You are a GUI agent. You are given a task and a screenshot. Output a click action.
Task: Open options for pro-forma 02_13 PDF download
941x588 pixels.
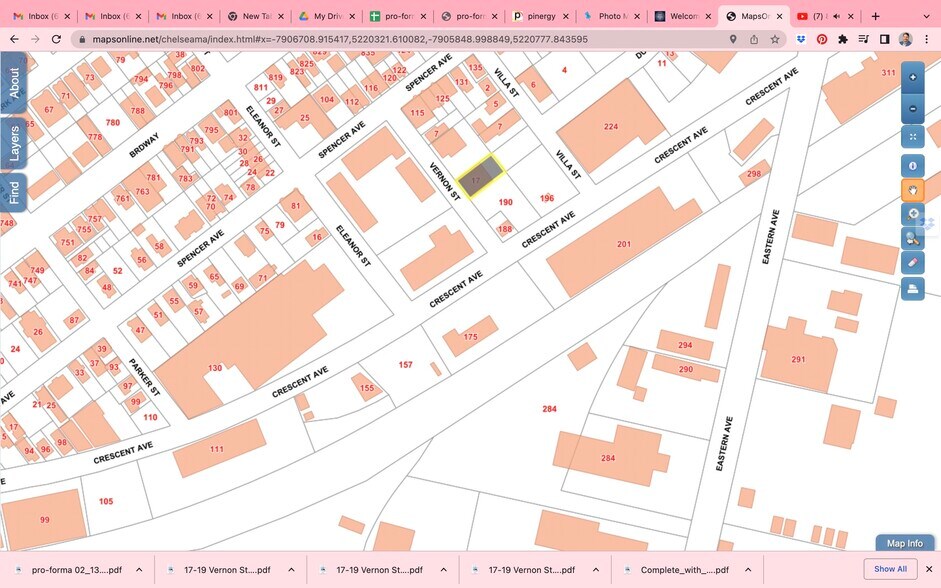click(x=139, y=569)
